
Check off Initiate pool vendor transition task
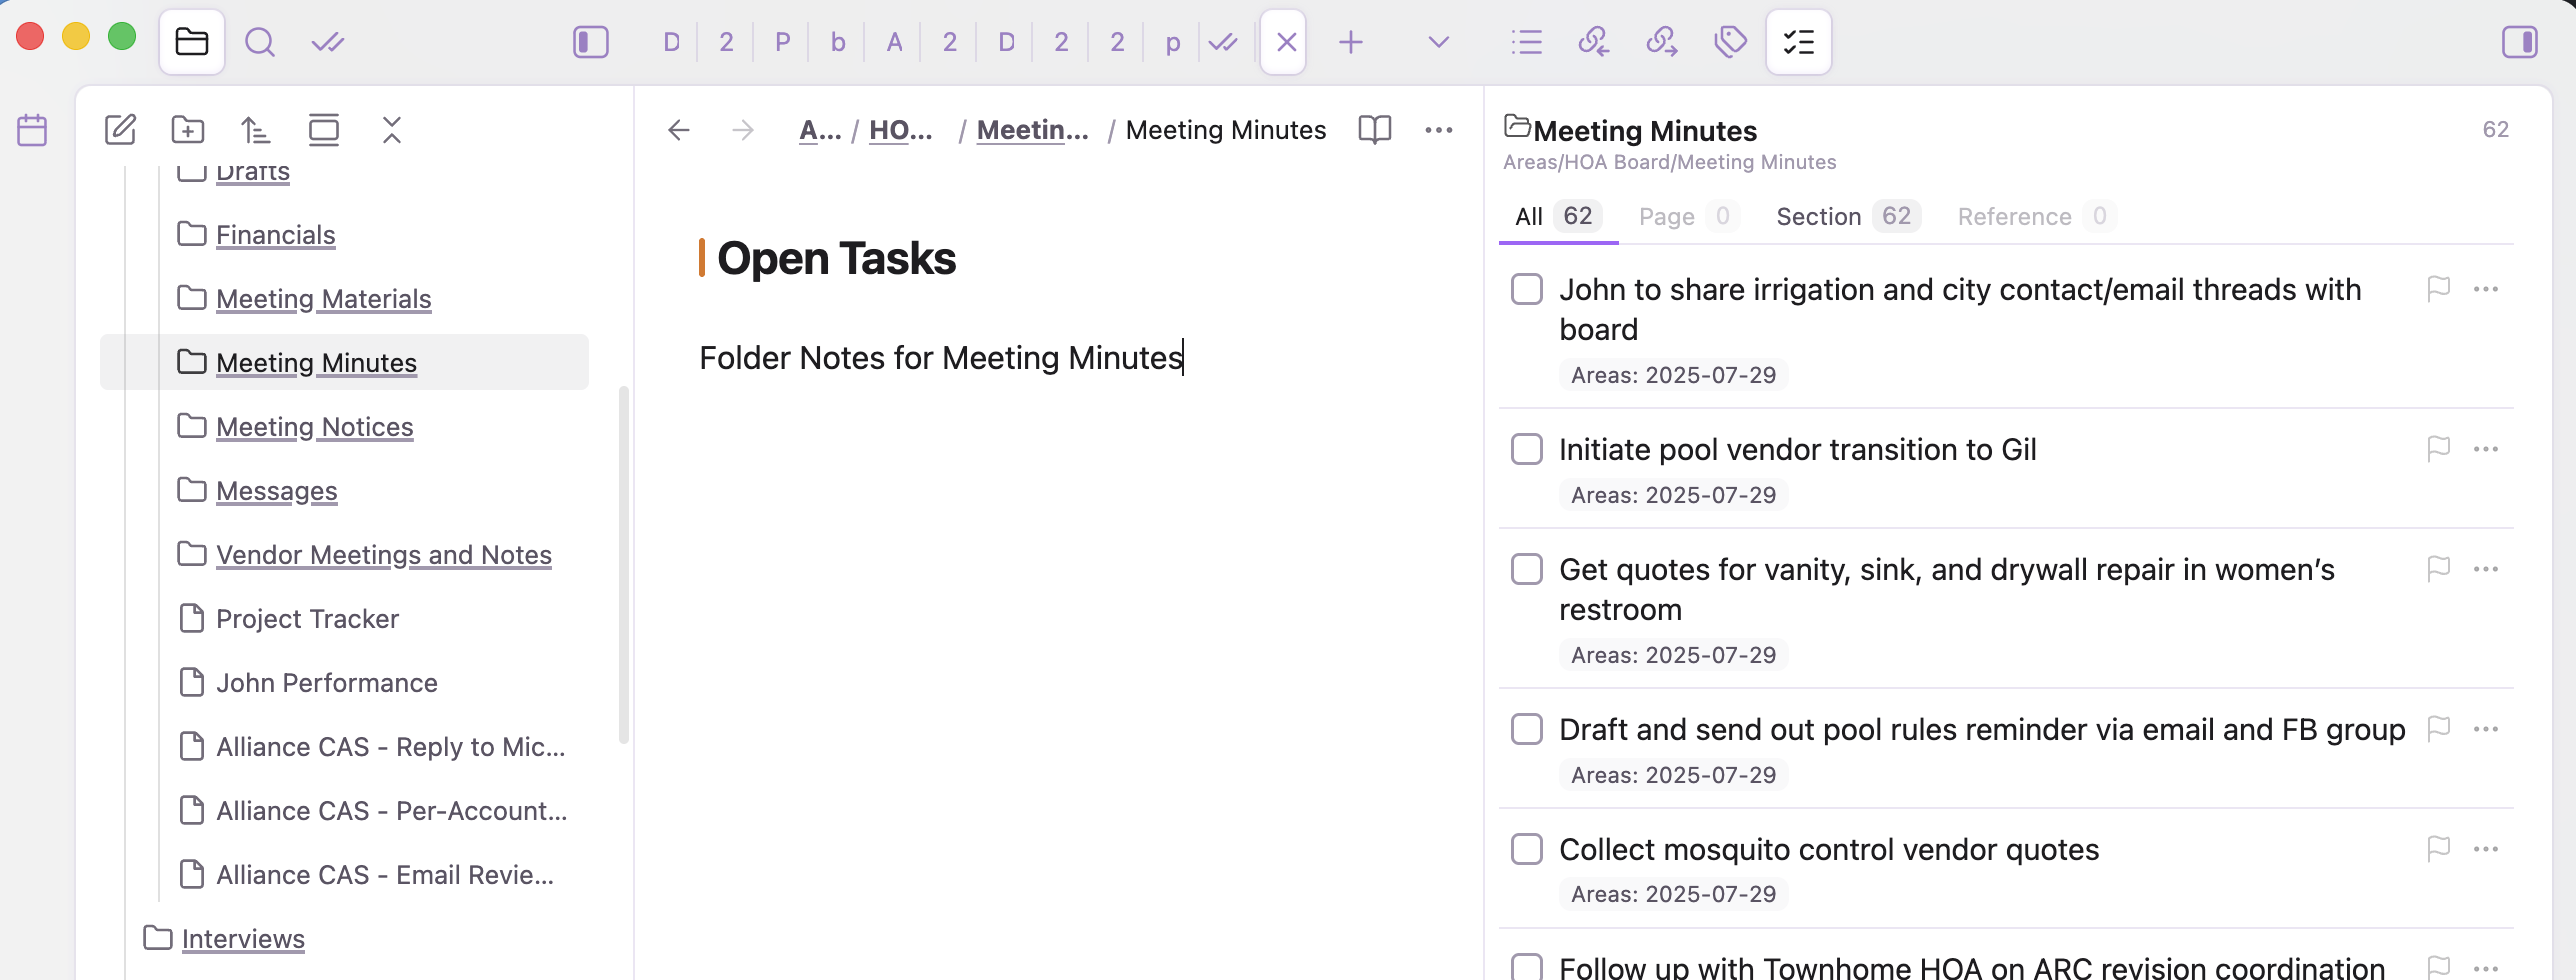tap(1527, 449)
